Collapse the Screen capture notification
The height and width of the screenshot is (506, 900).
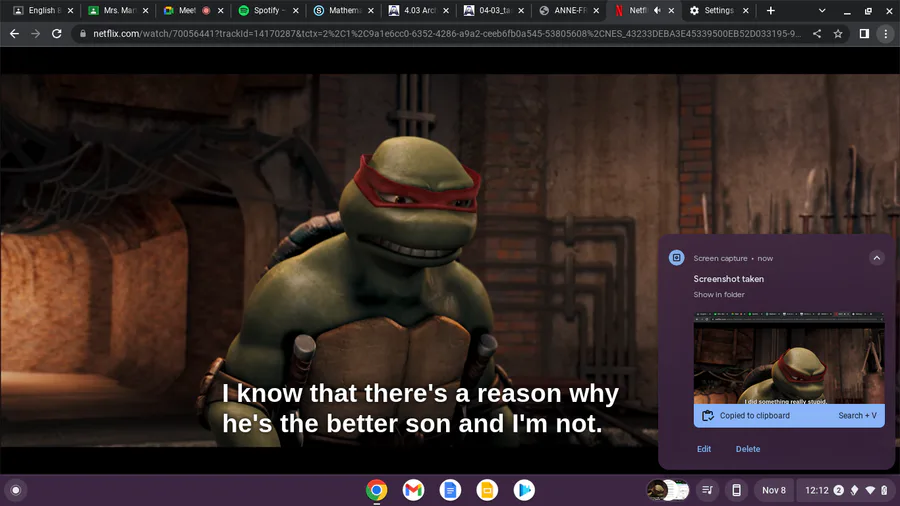tap(876, 258)
